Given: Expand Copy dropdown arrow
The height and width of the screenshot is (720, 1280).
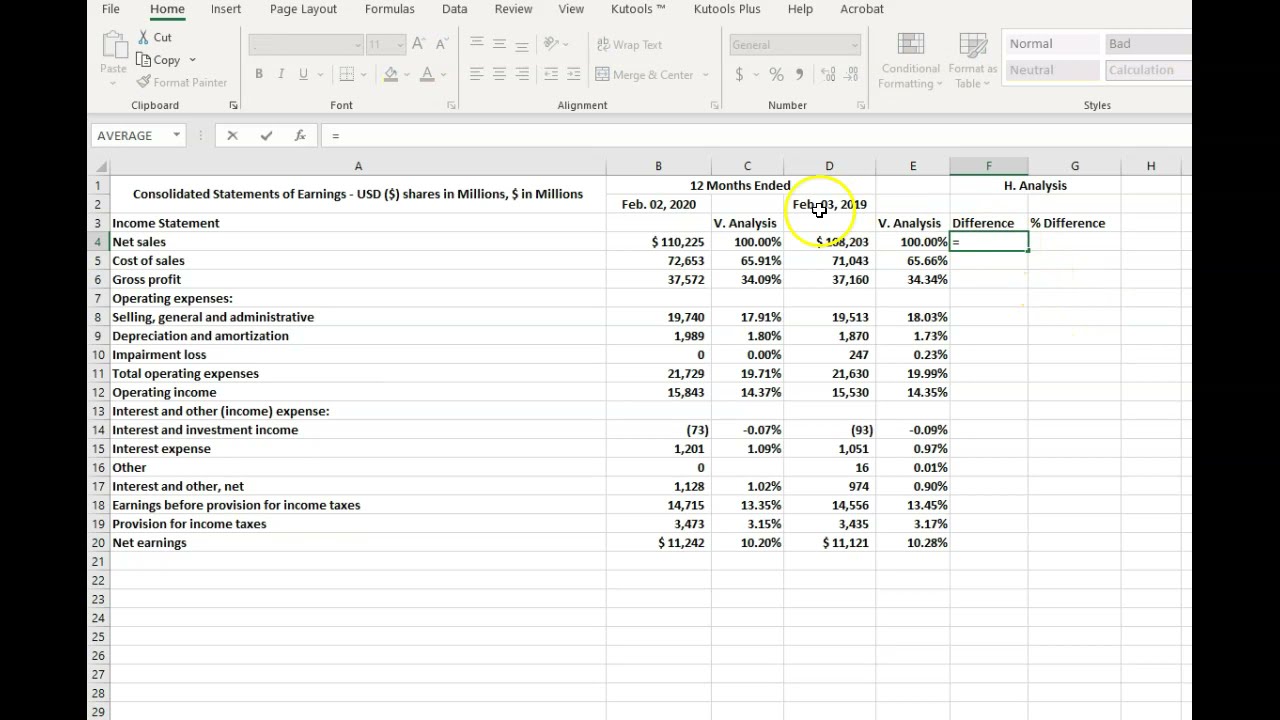Looking at the screenshot, I should [x=192, y=60].
